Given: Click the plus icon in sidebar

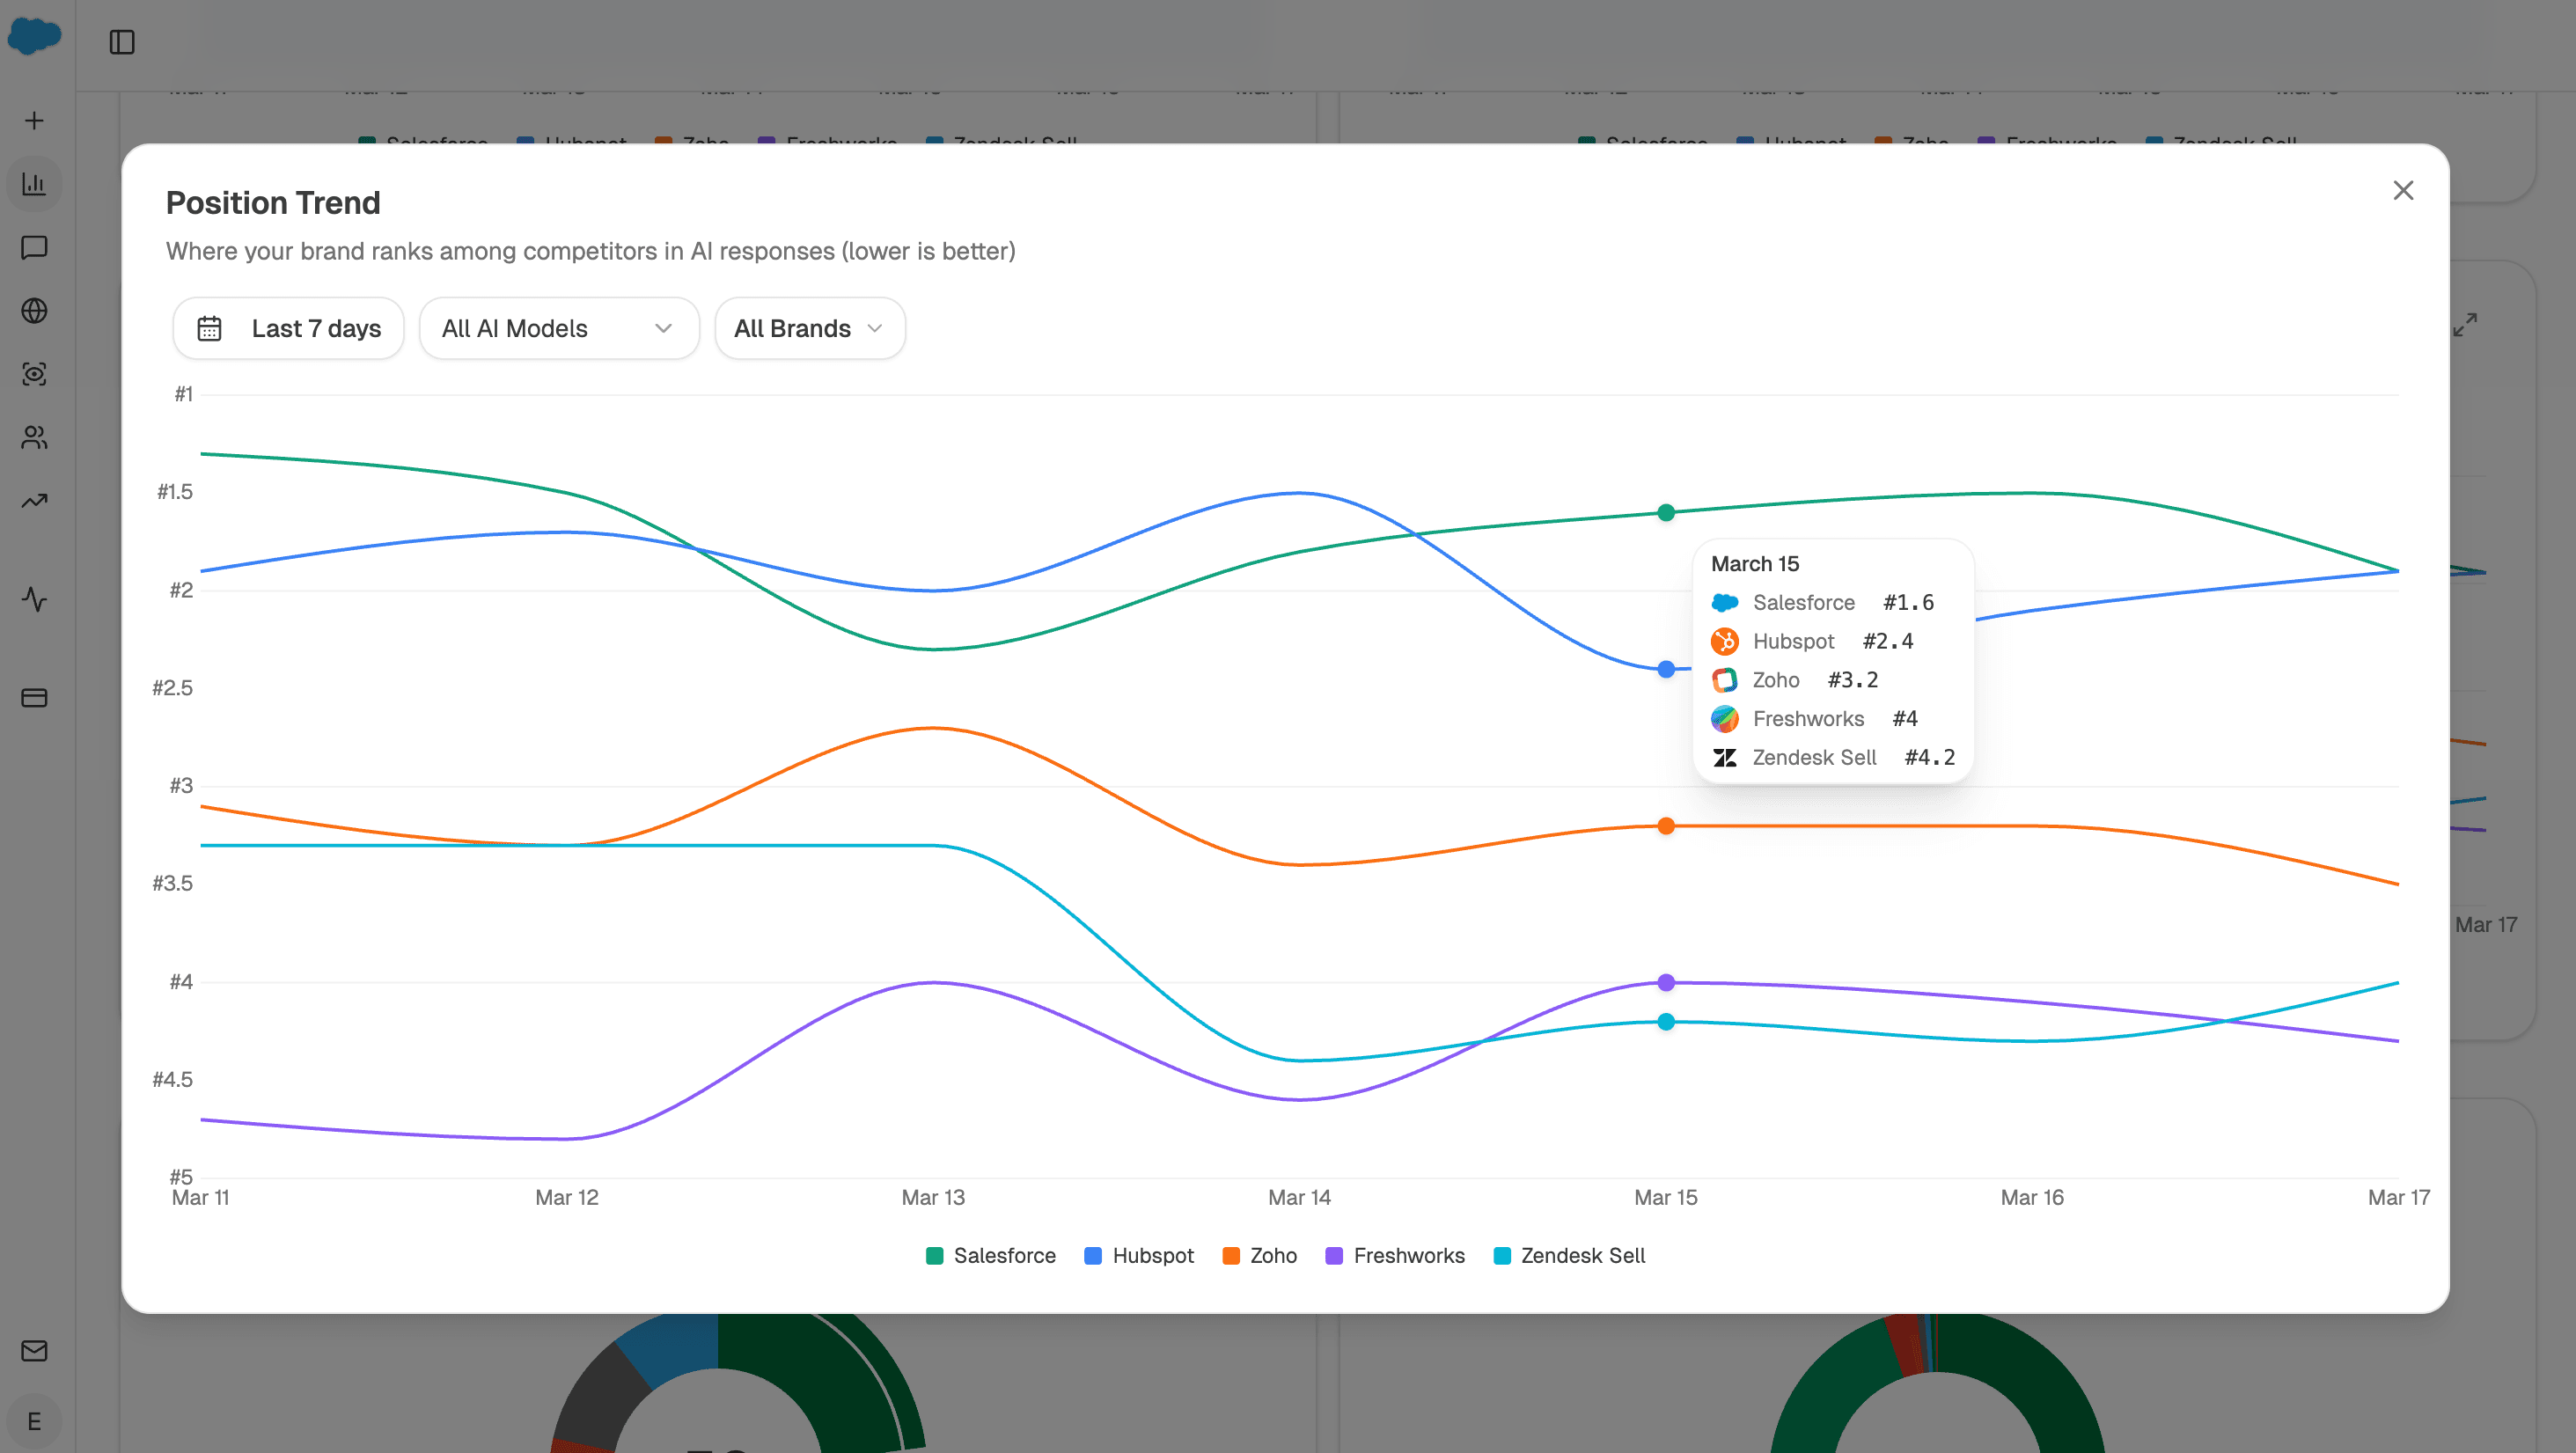Looking at the screenshot, I should 34,121.
